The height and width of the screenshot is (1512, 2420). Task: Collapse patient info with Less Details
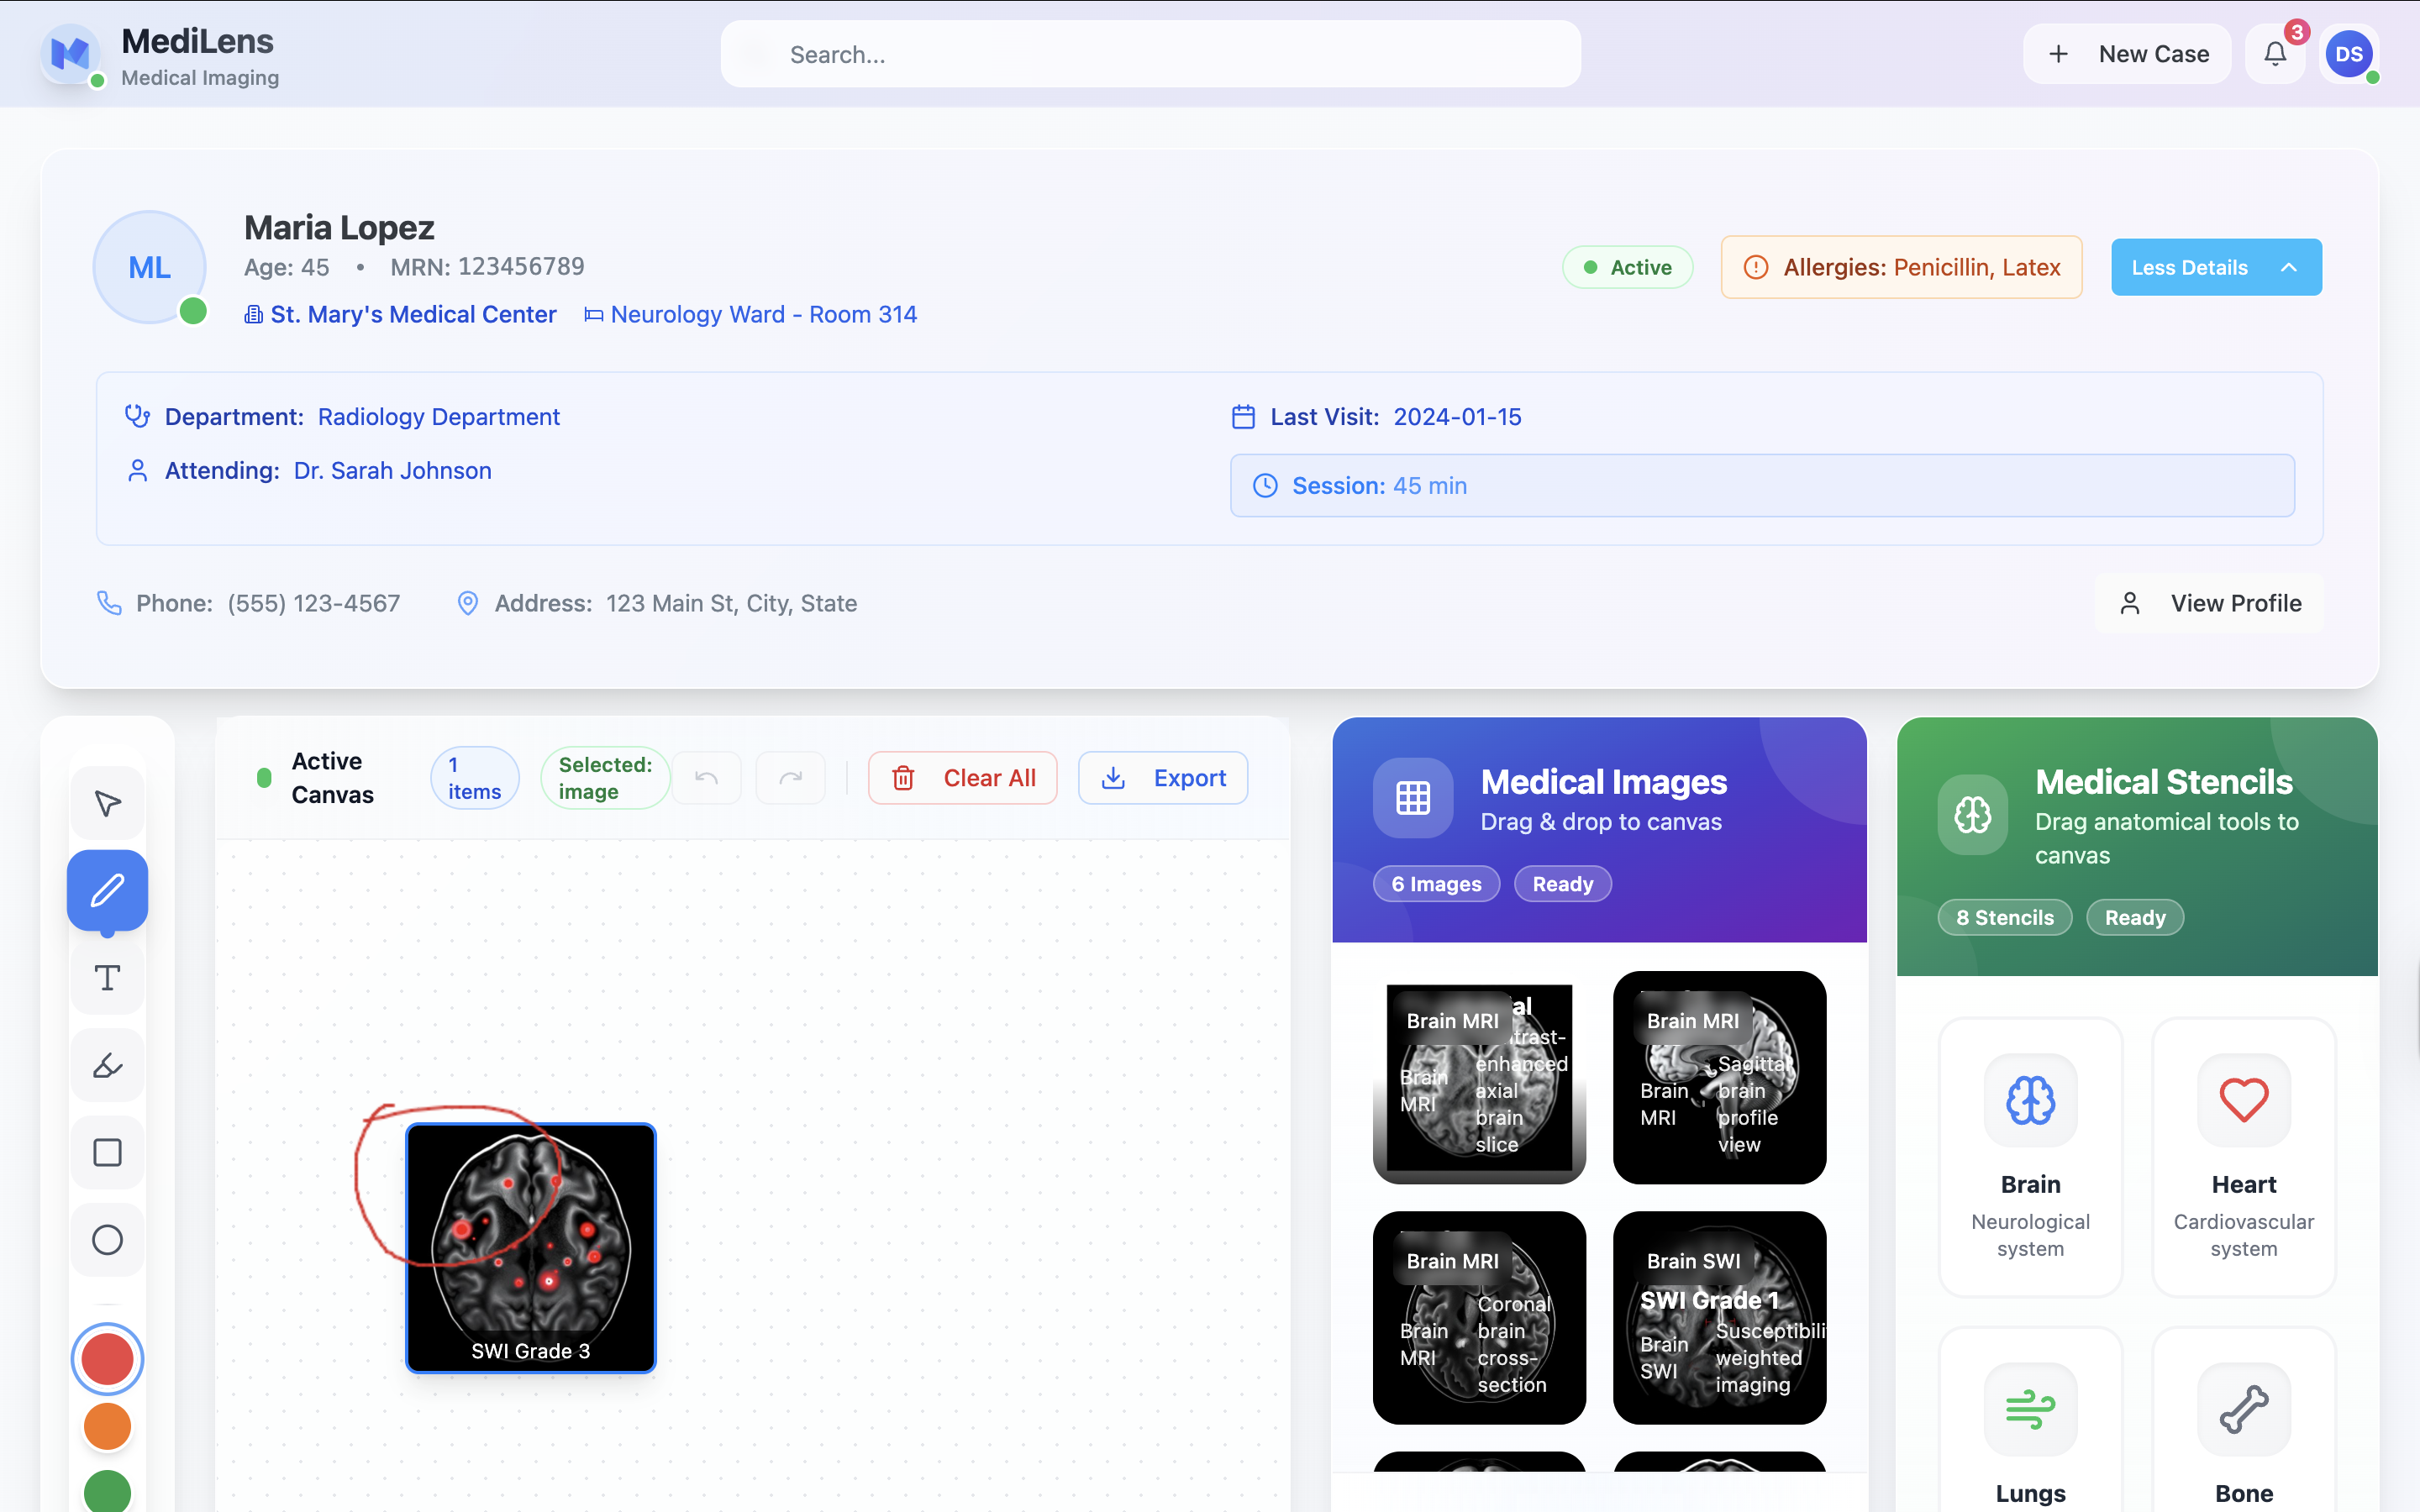2216,267
